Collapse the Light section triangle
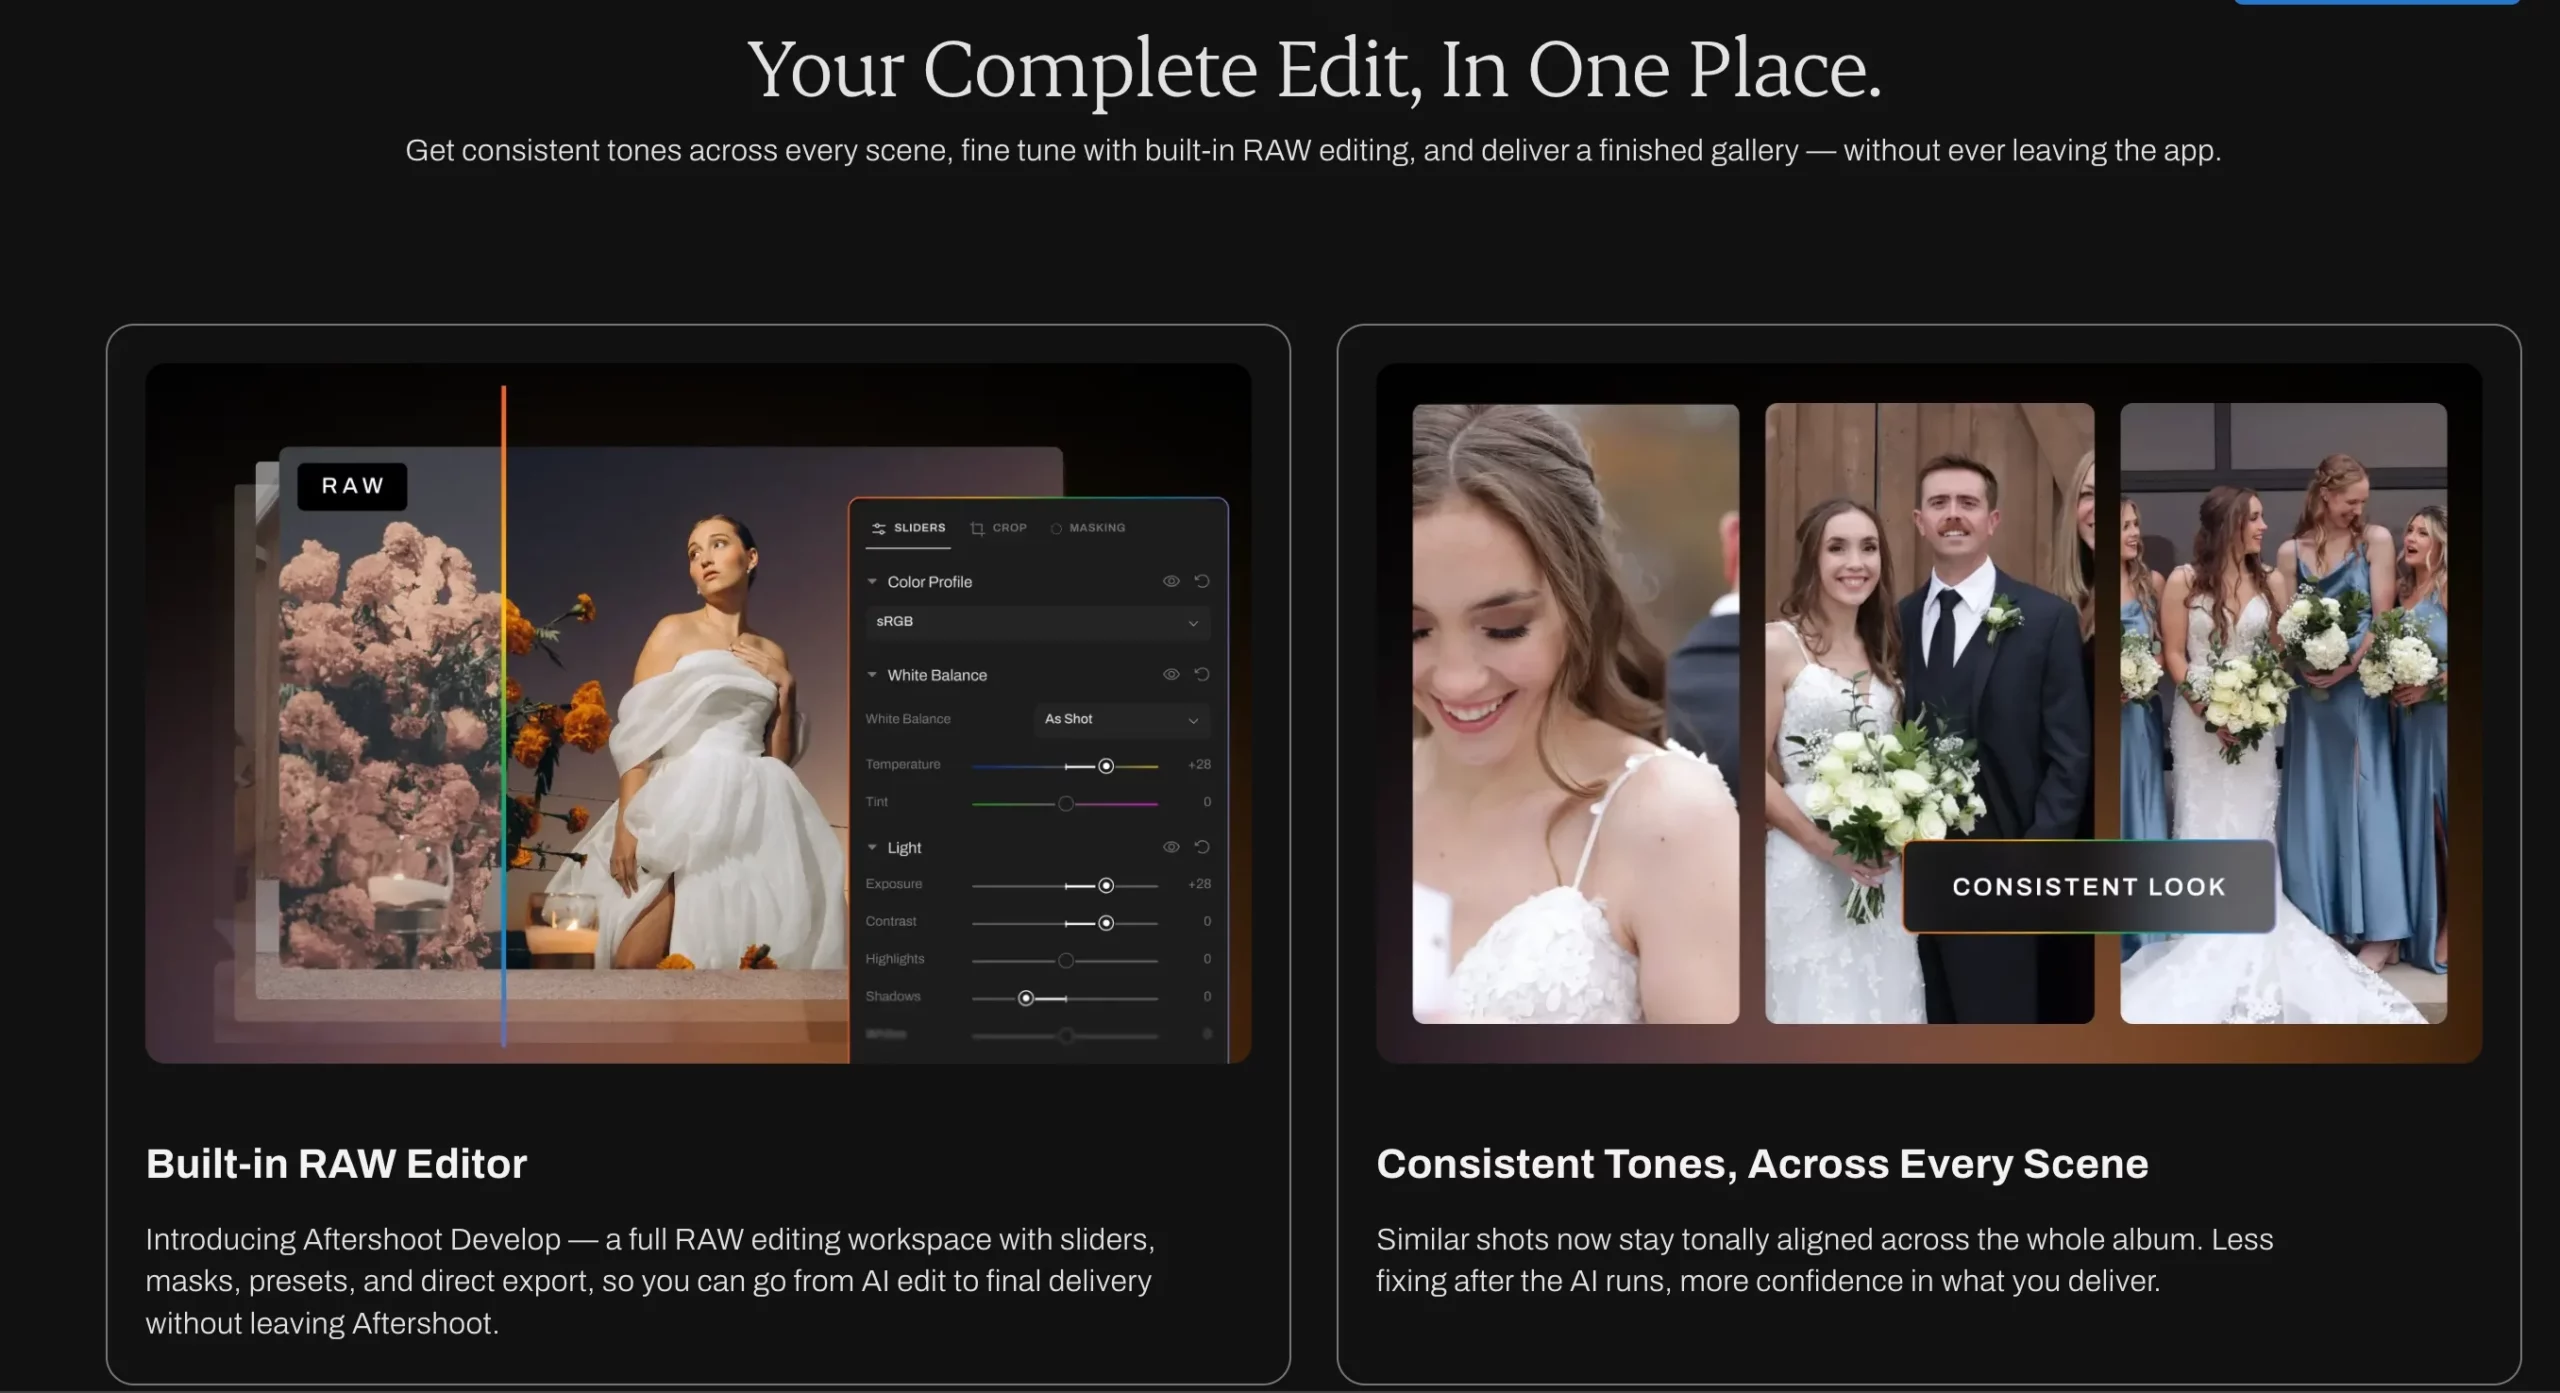Viewport: 2560px width, 1393px height. pyautogui.click(x=872, y=847)
